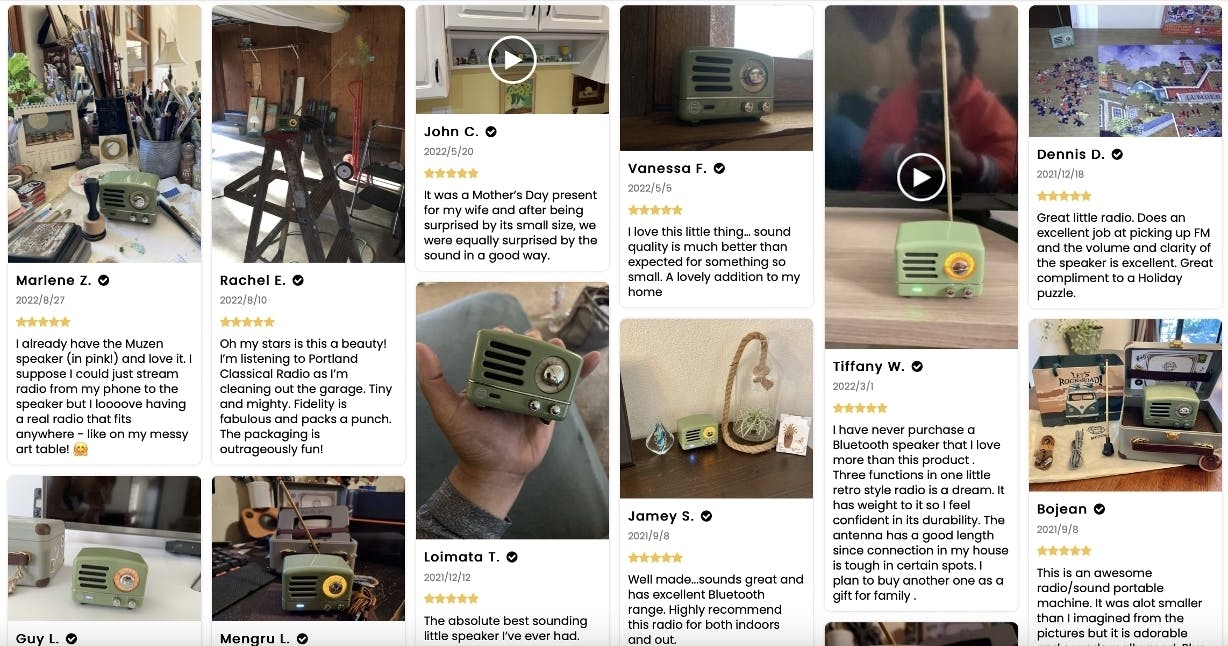The height and width of the screenshot is (646, 1228).
Task: Play Tiffany W.'s review video
Action: [920, 178]
